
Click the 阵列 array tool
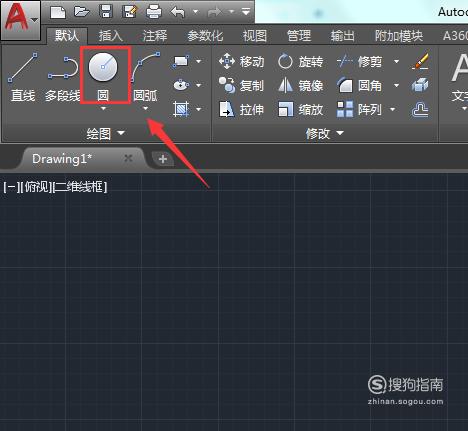coord(359,109)
